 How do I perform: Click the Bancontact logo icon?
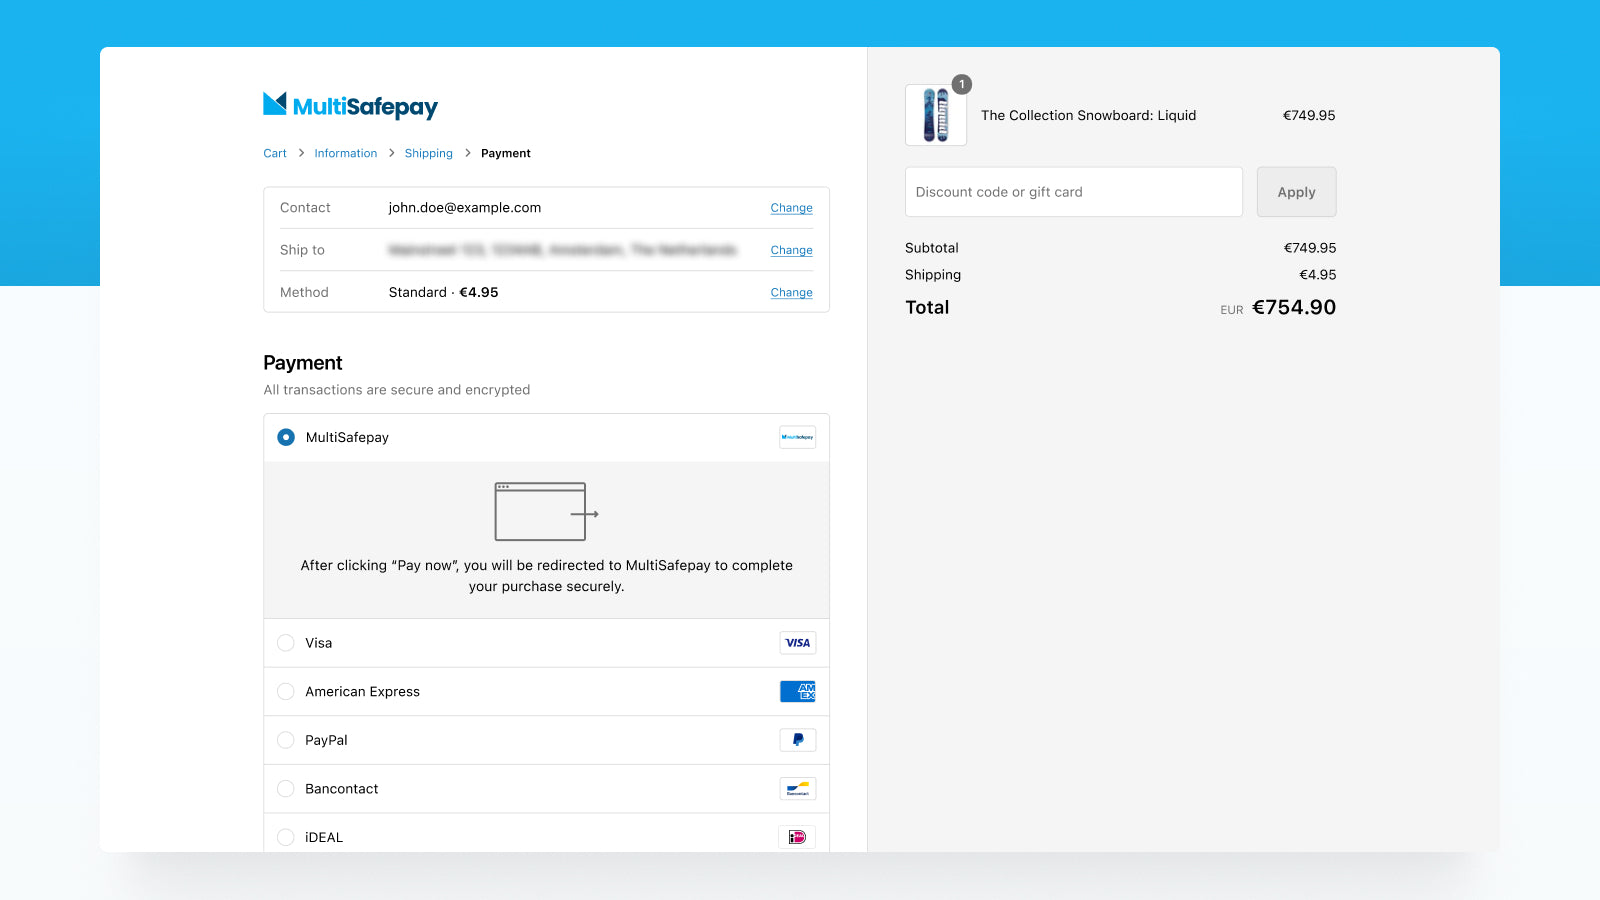pyautogui.click(x=797, y=789)
